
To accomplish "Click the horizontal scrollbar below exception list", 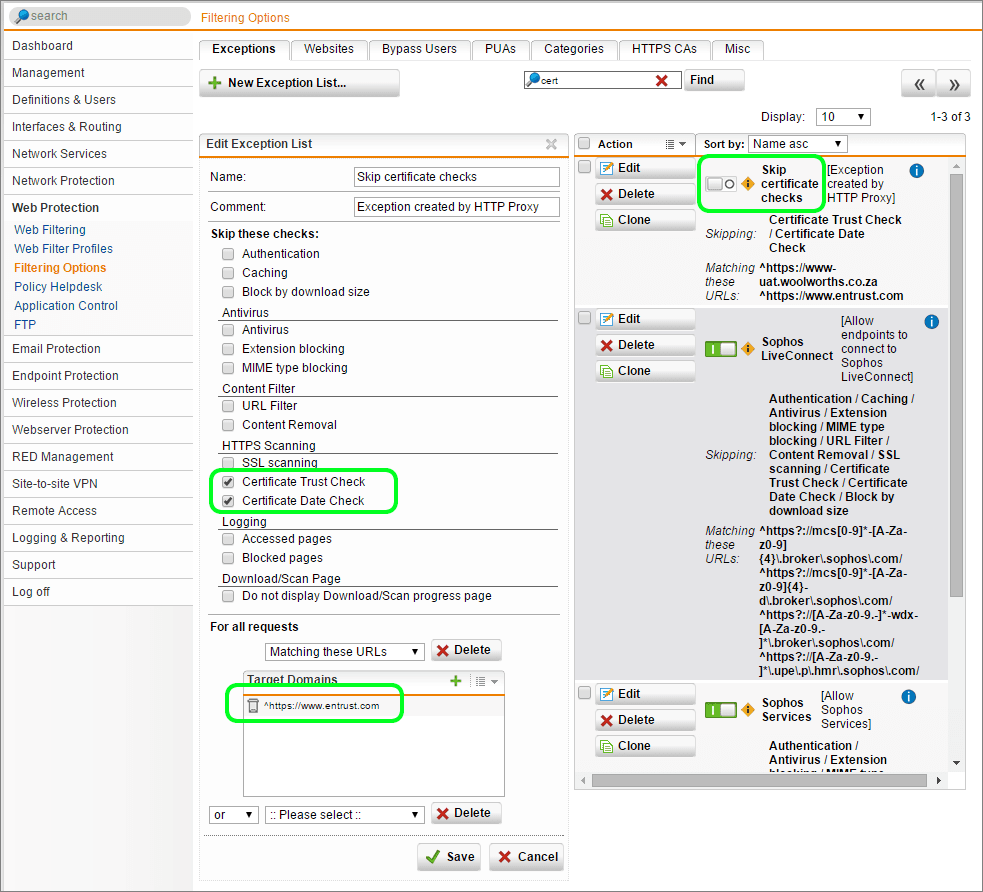I will [x=759, y=780].
